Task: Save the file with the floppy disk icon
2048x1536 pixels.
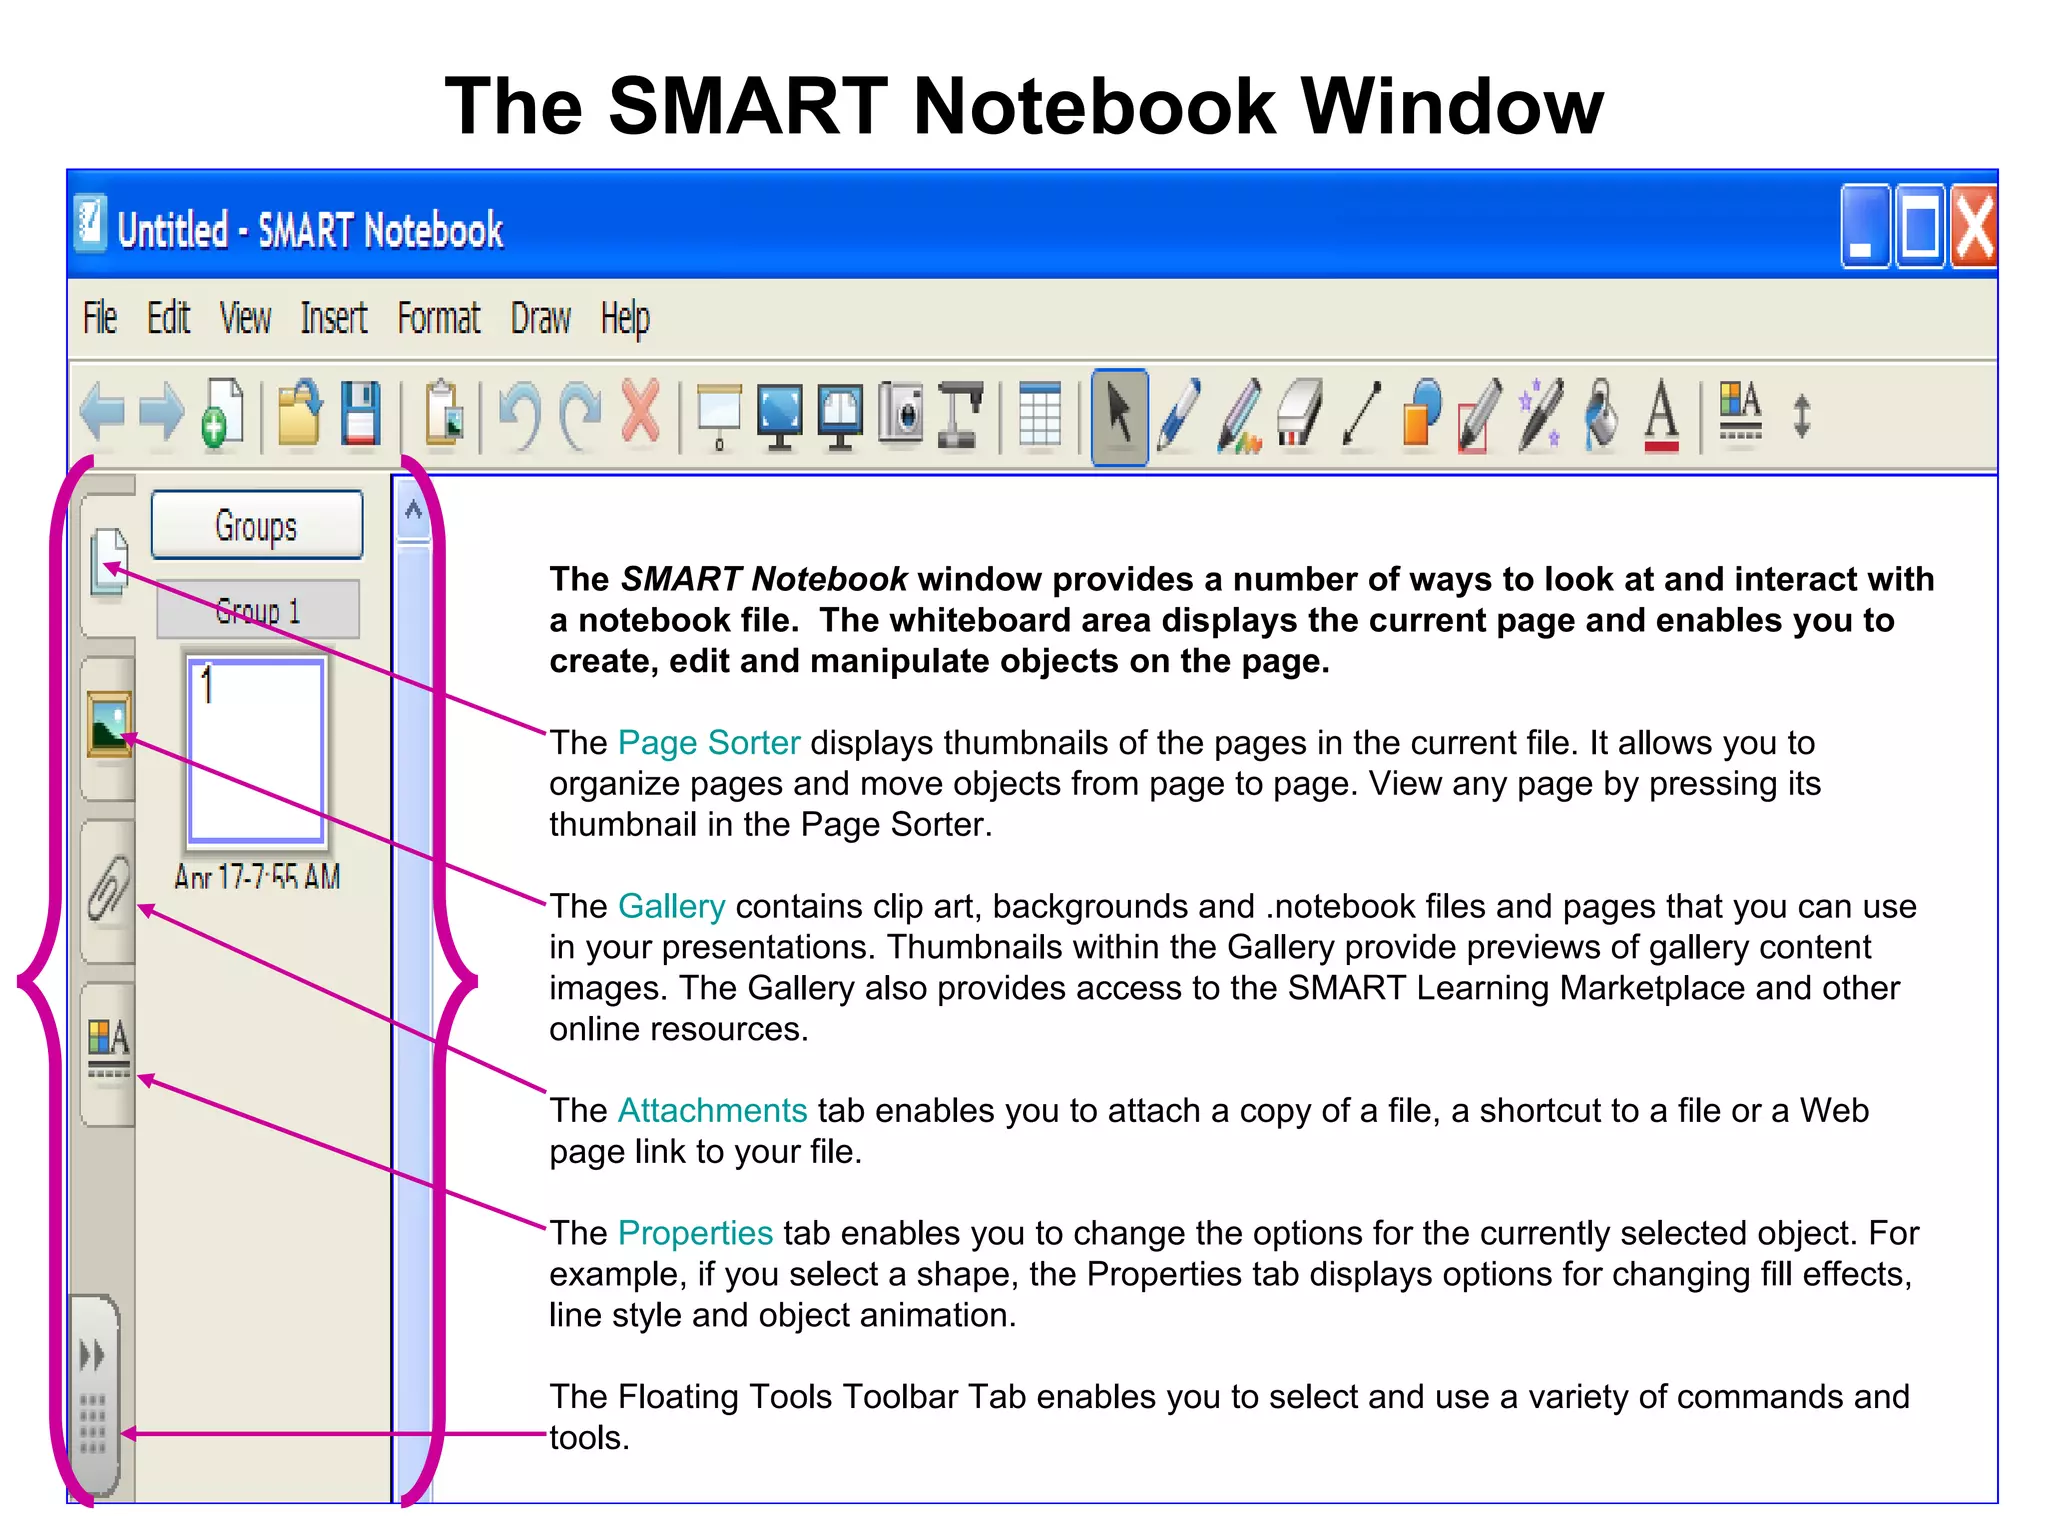Action: point(361,413)
